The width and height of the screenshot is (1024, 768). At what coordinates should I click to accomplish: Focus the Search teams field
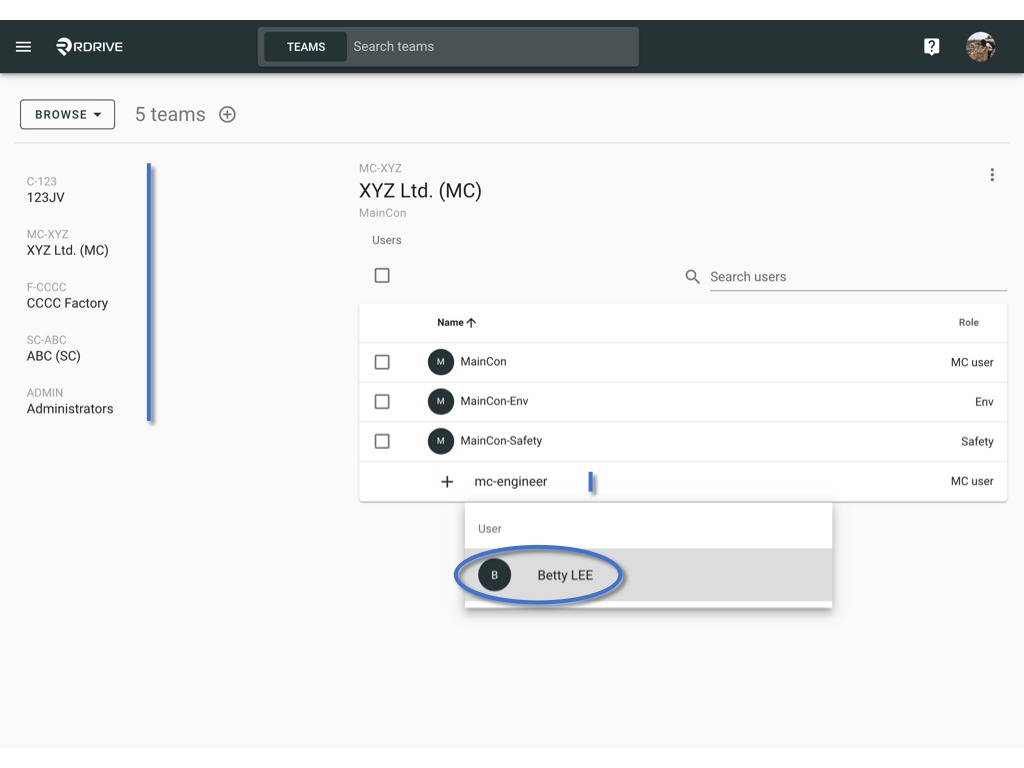(492, 46)
